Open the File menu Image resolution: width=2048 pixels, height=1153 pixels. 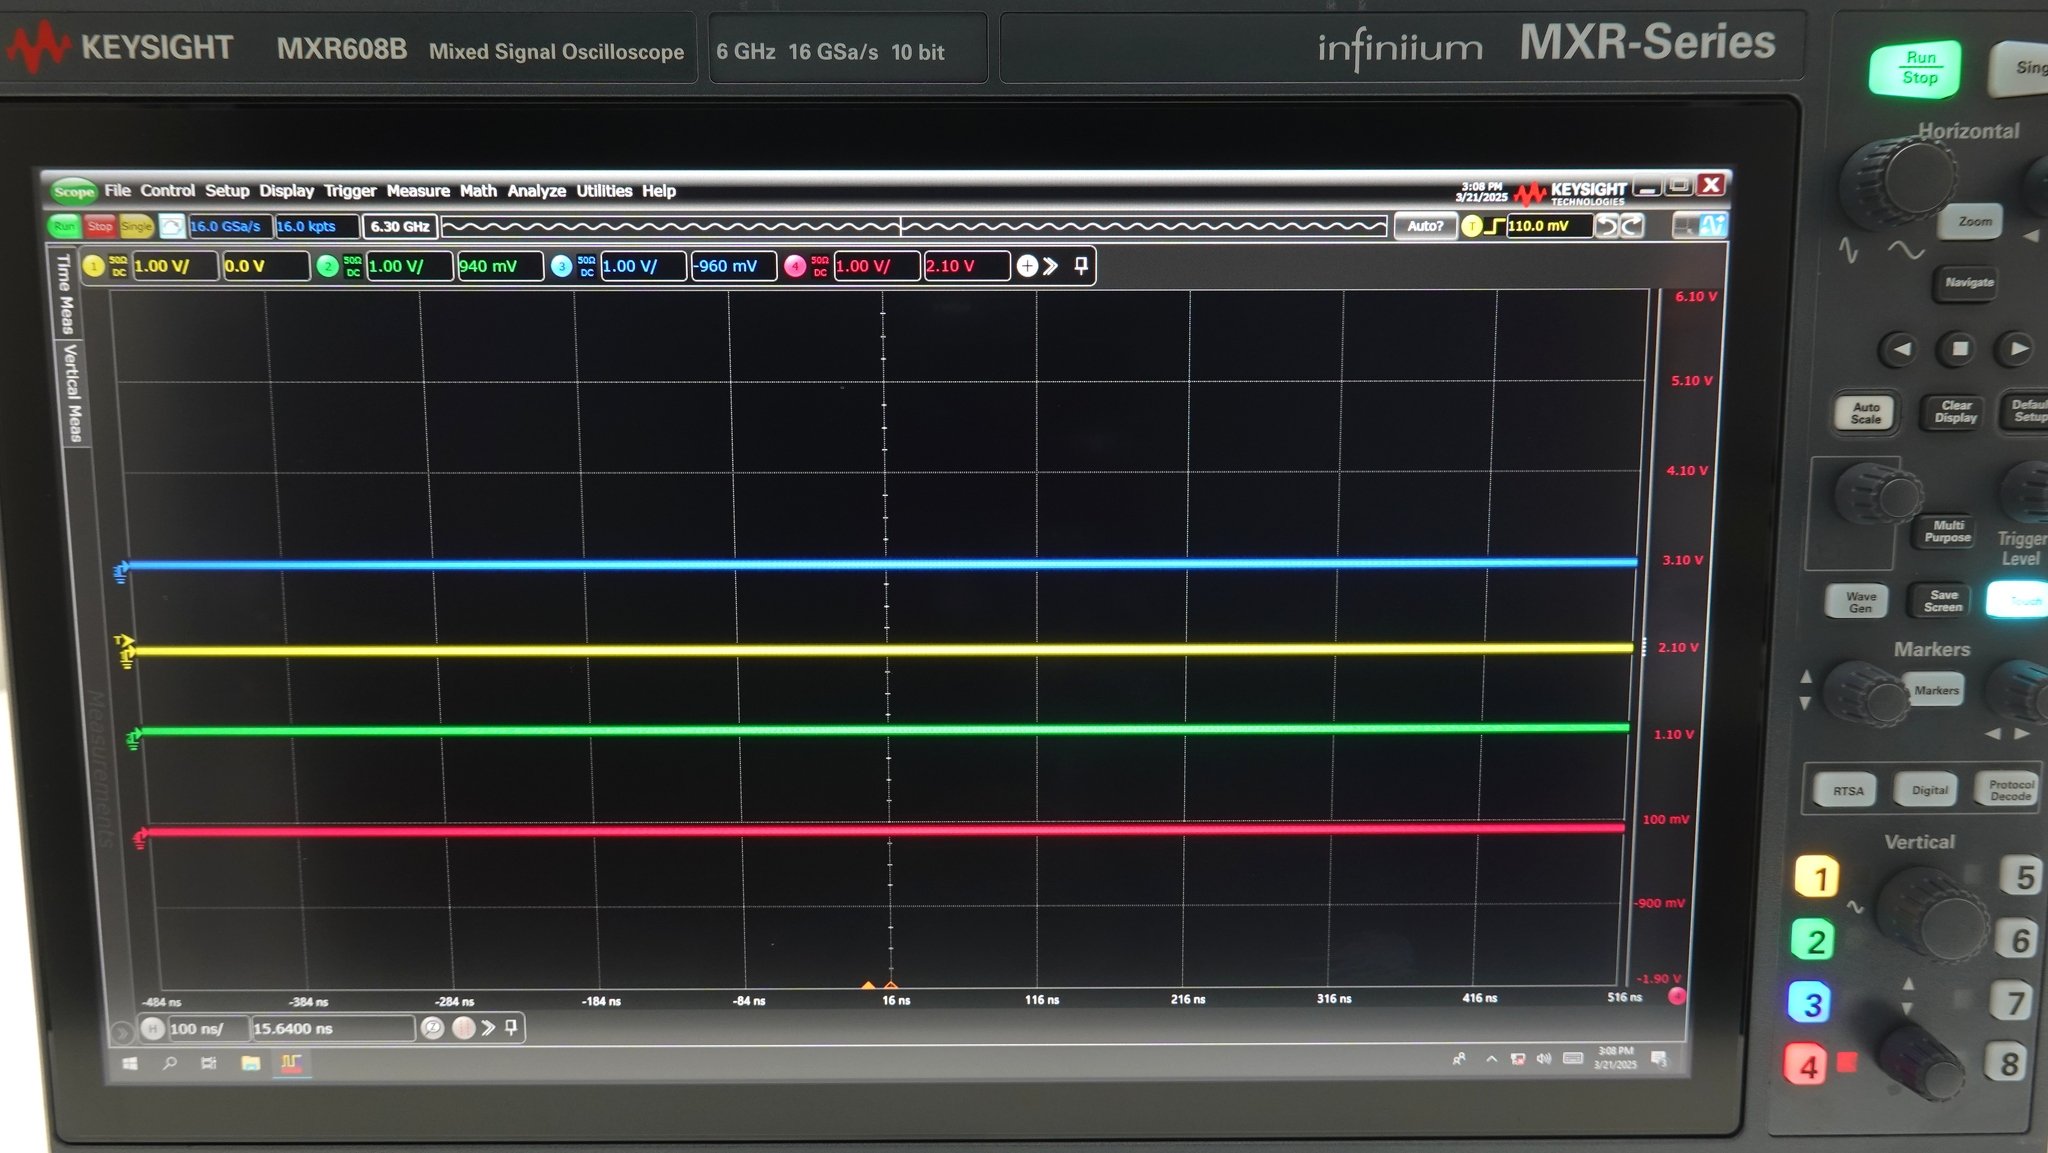coord(118,190)
